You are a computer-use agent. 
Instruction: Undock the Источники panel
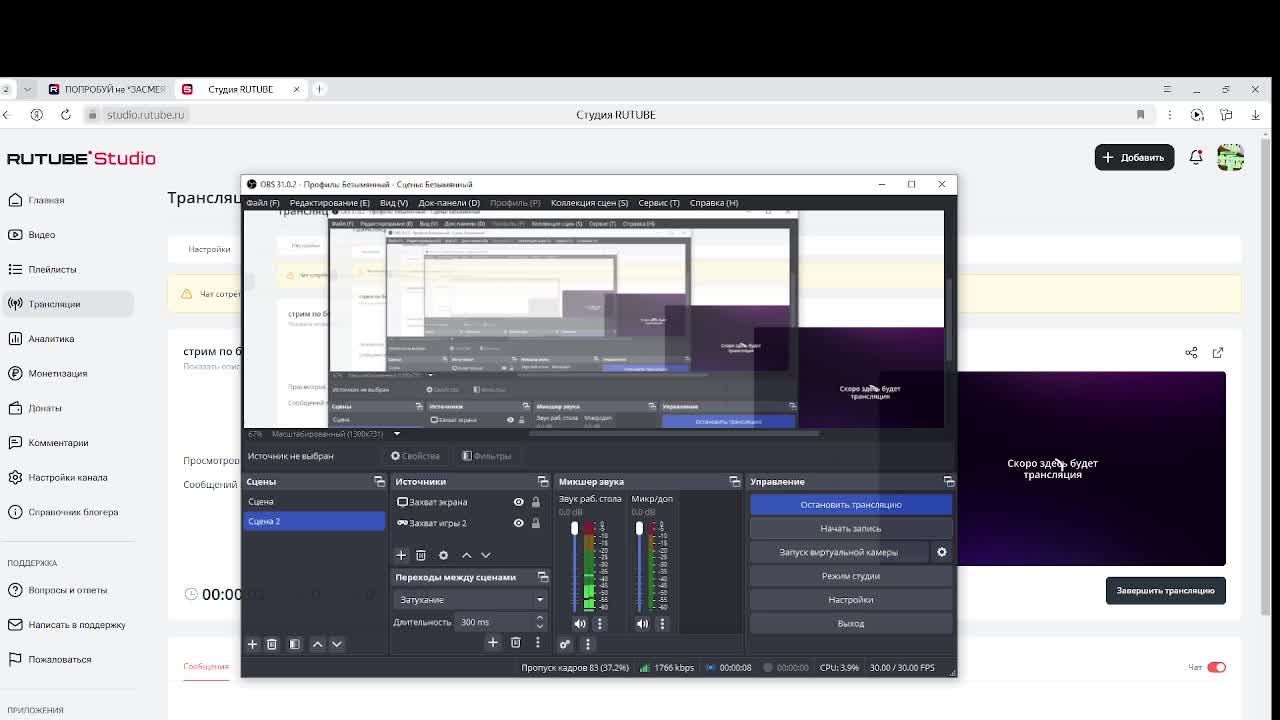543,482
